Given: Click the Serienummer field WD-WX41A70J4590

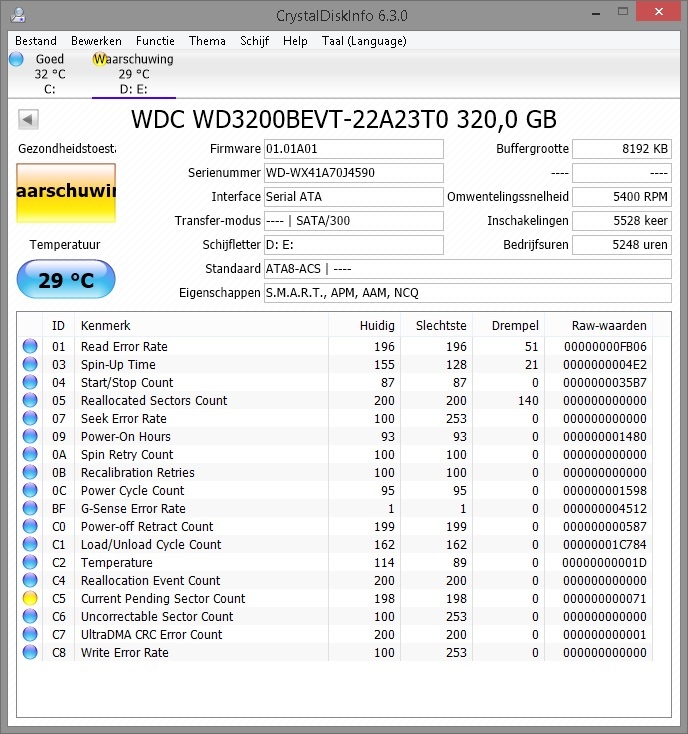Looking at the screenshot, I should coord(354,173).
